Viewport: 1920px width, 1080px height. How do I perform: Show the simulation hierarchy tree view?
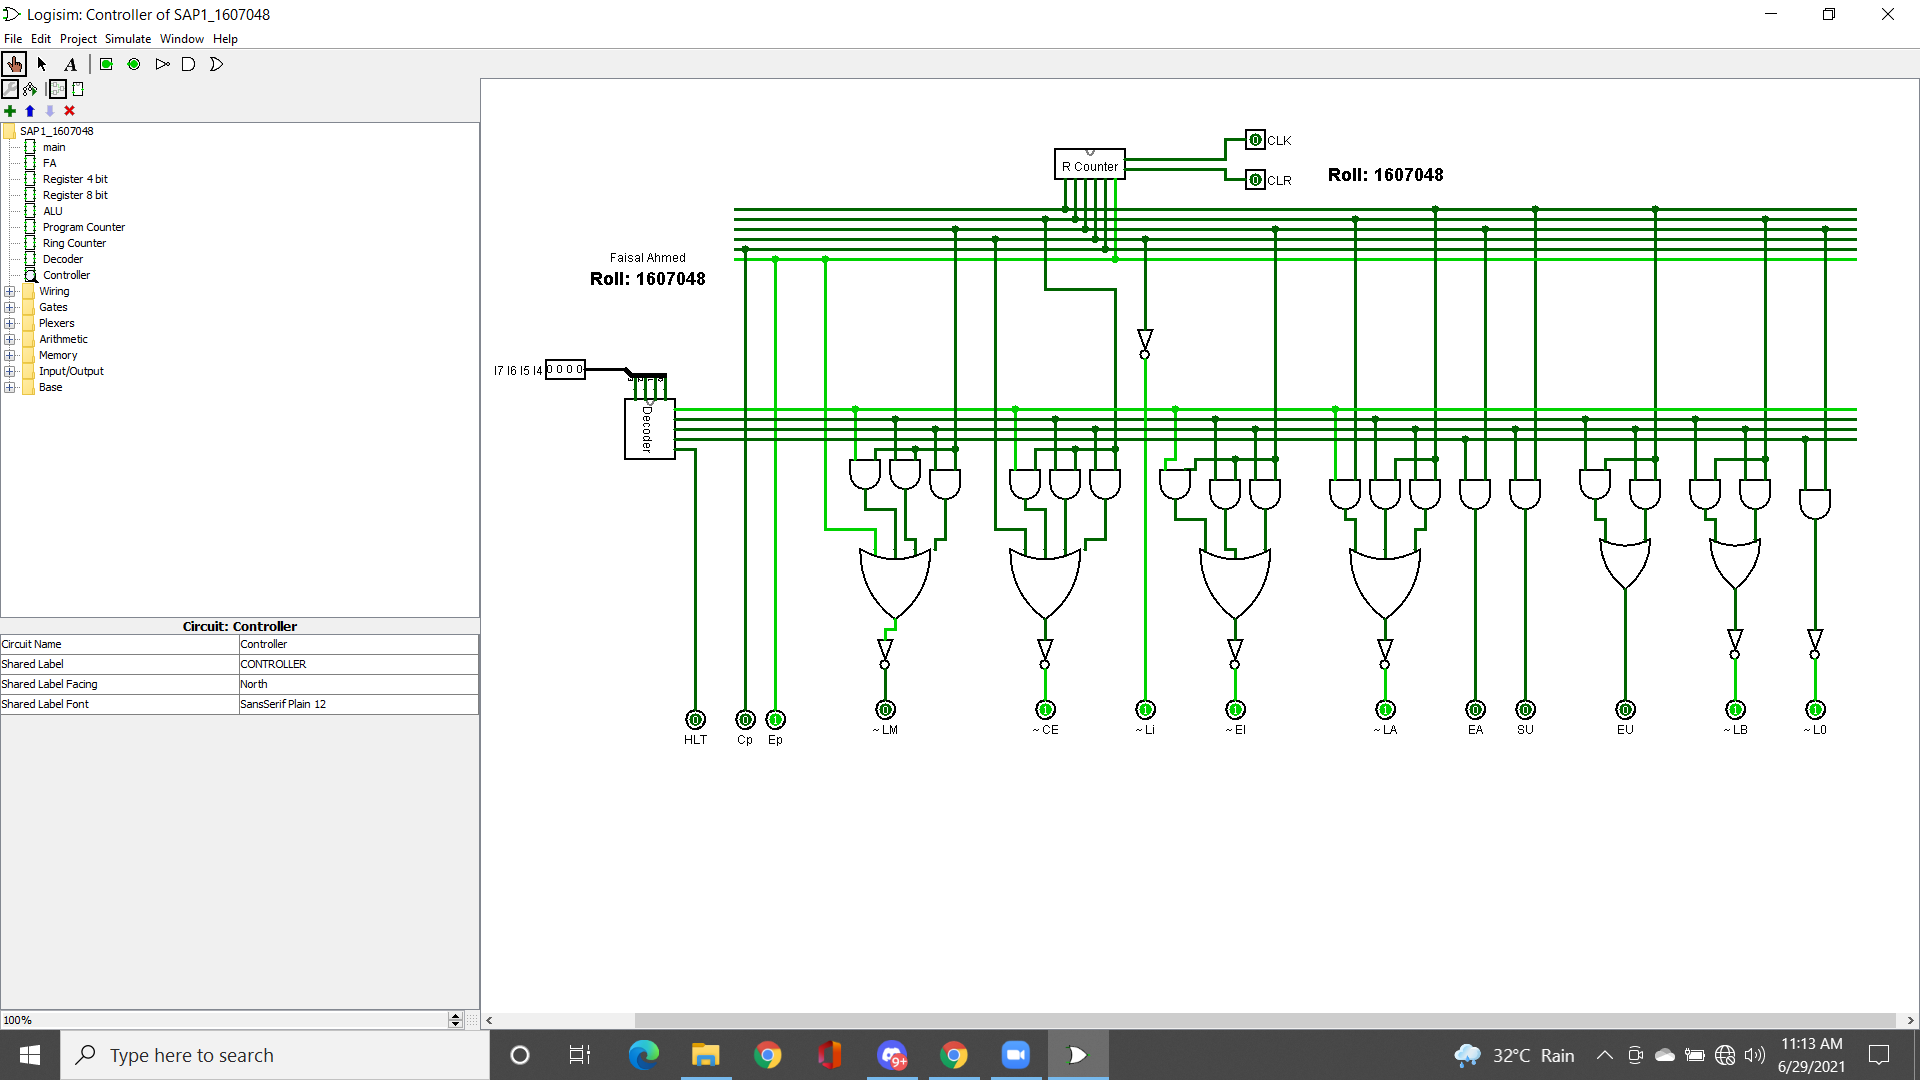click(x=30, y=89)
